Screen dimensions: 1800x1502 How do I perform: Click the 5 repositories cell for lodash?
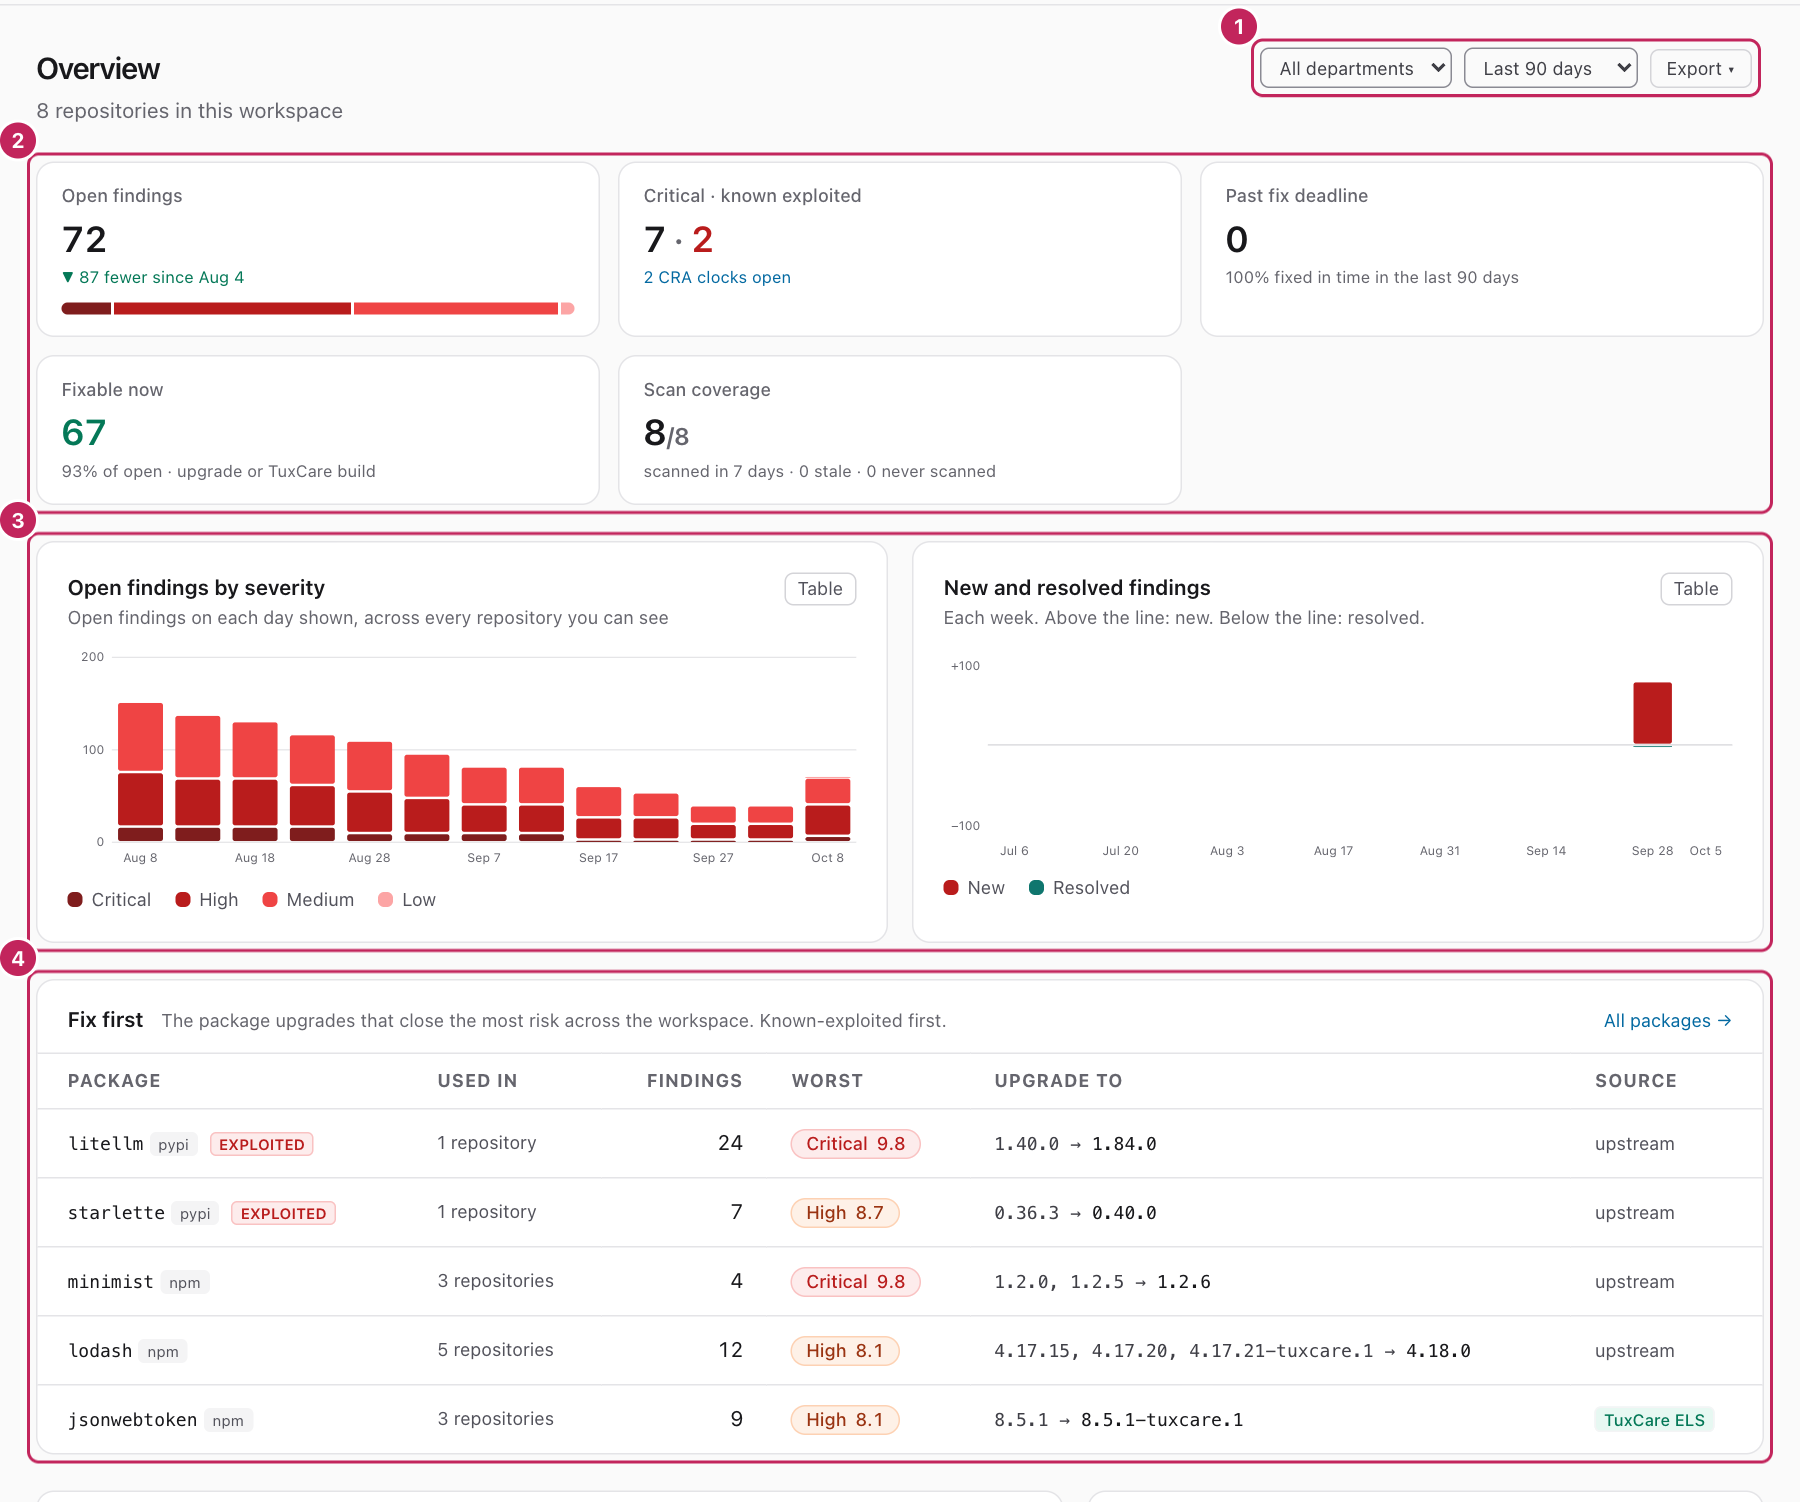[495, 1349]
